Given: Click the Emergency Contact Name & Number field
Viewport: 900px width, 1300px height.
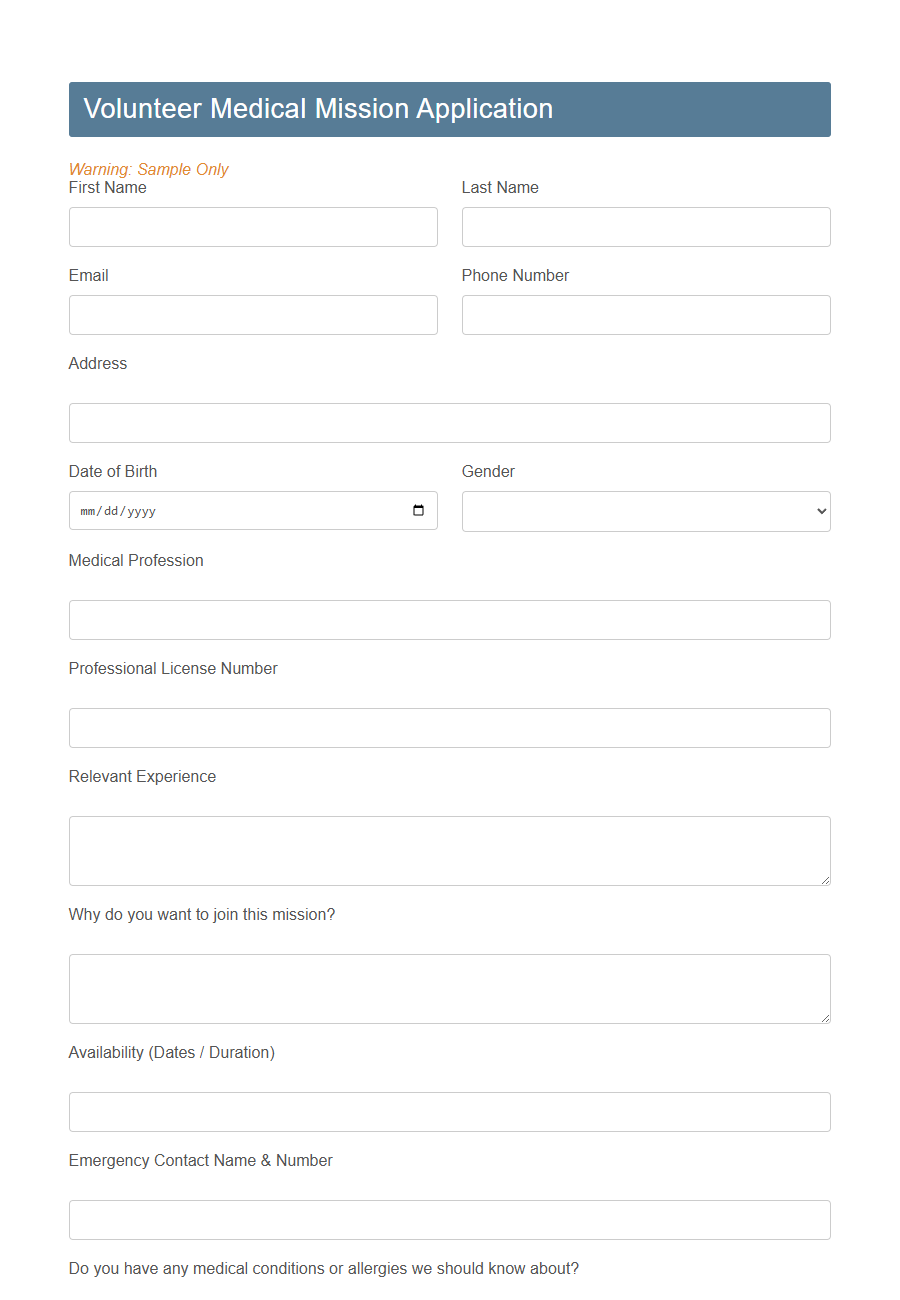Looking at the screenshot, I should tap(449, 1219).
